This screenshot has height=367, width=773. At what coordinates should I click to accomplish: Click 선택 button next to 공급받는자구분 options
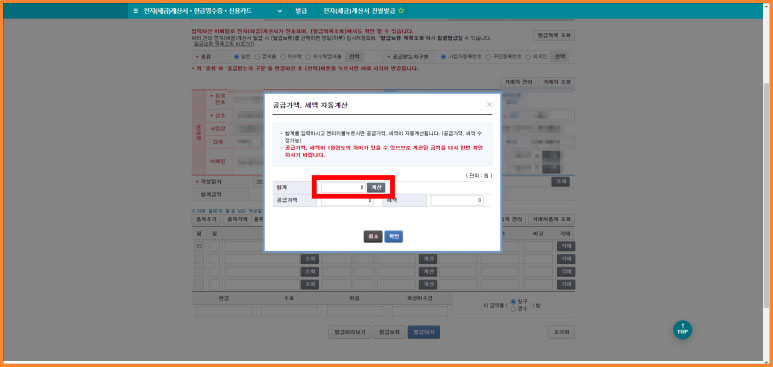pos(560,57)
